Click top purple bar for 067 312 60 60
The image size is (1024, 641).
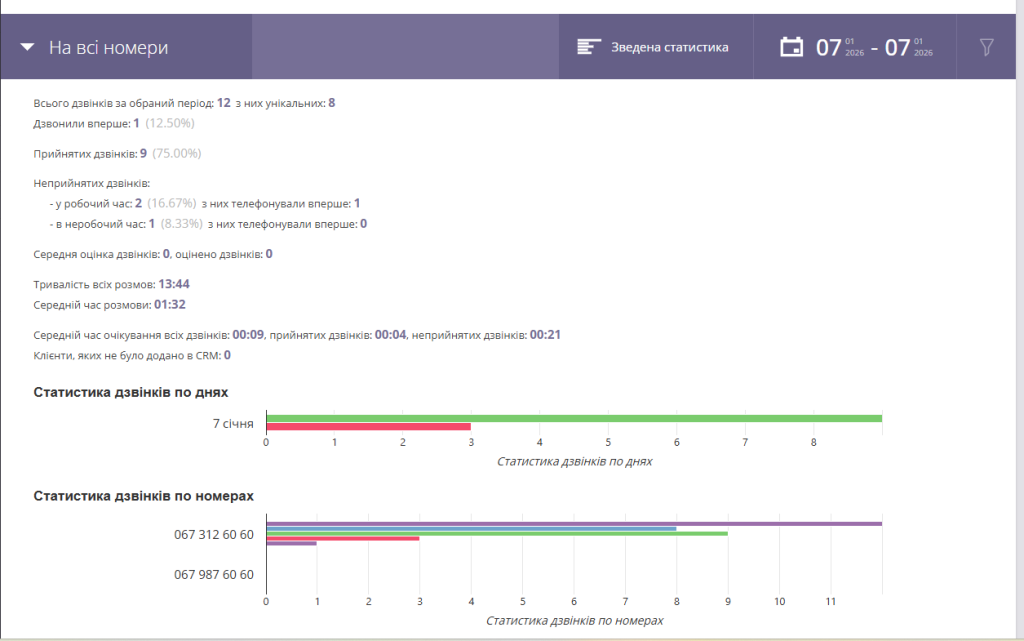point(574,524)
